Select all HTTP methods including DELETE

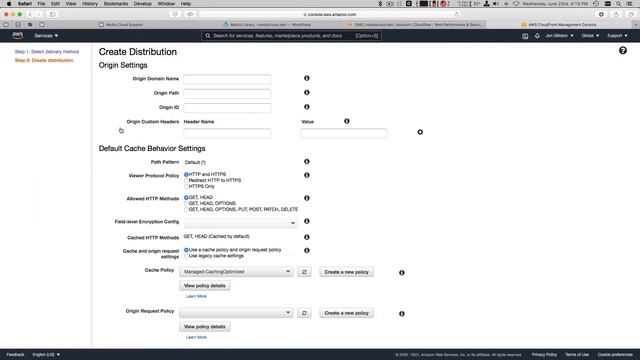[x=186, y=209]
